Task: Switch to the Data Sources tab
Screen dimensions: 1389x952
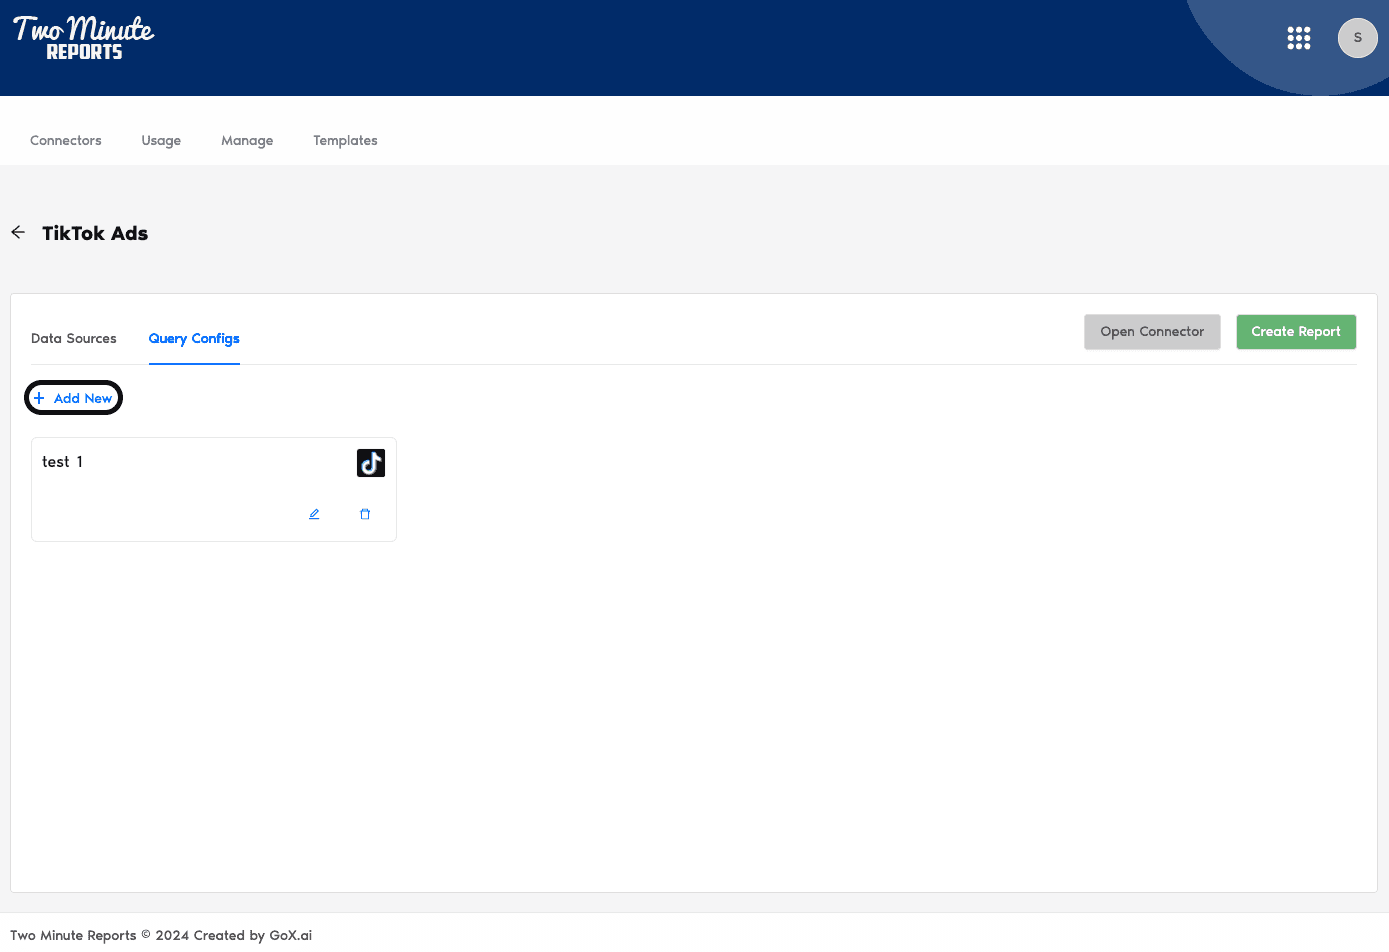Action: coord(74,338)
